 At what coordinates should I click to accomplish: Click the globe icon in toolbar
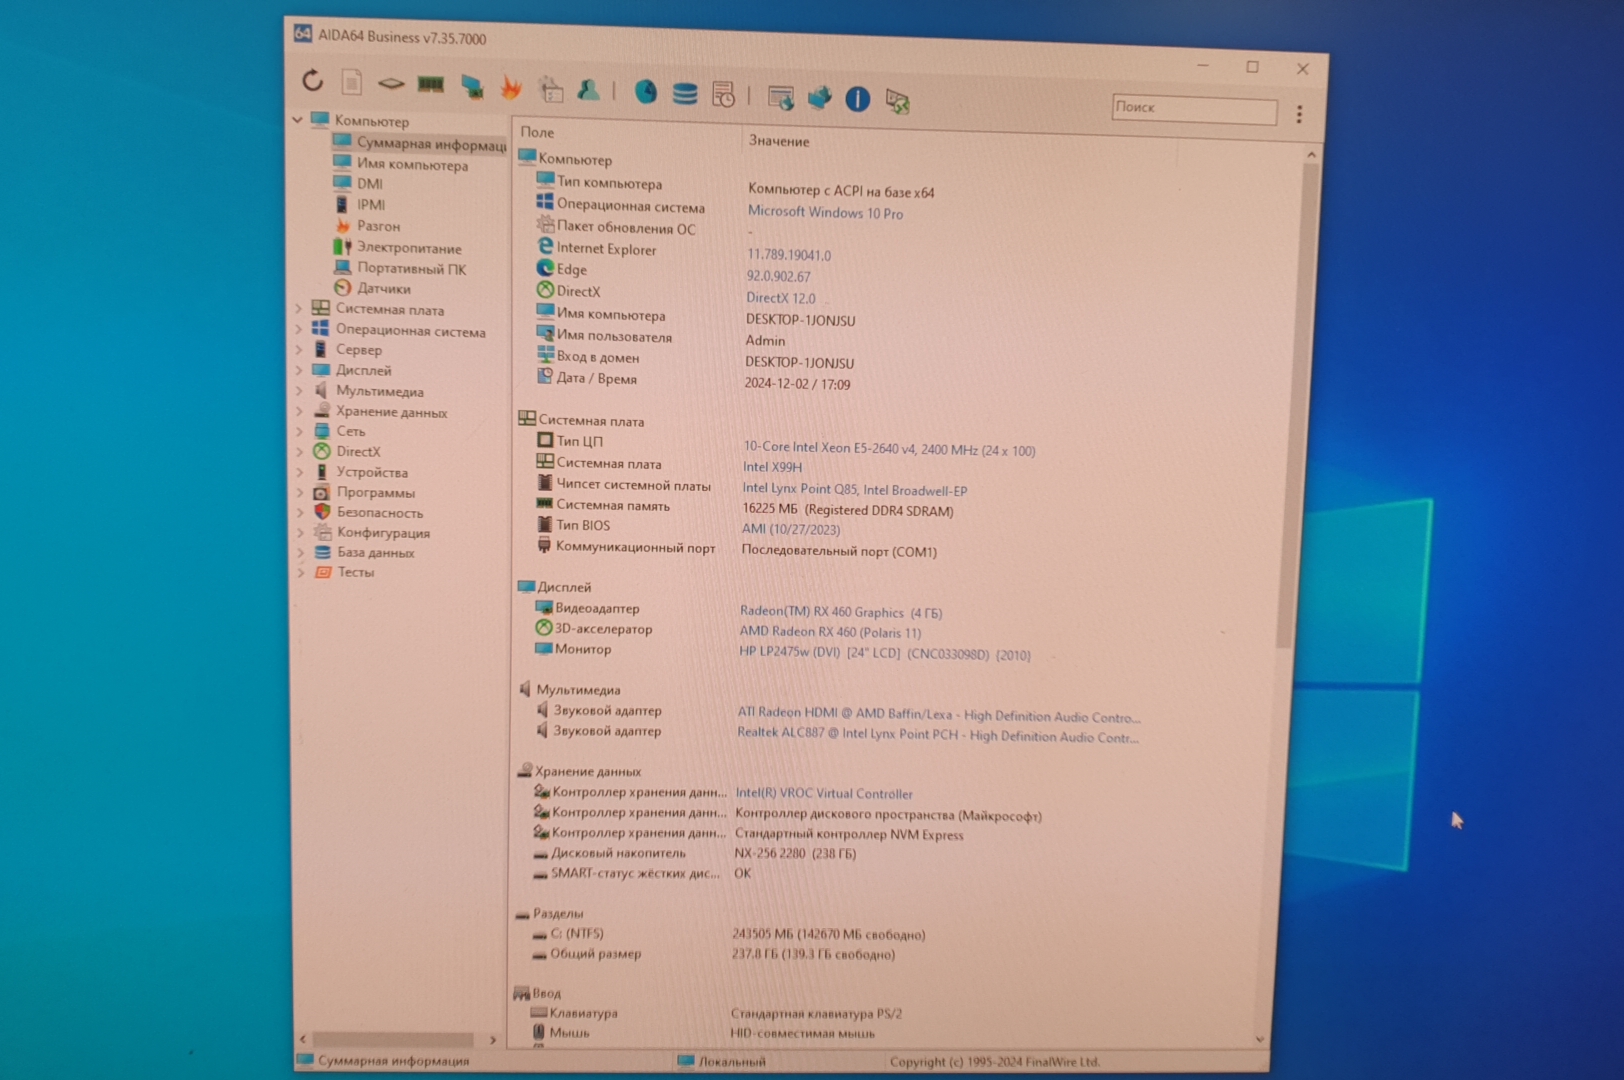pos(646,93)
